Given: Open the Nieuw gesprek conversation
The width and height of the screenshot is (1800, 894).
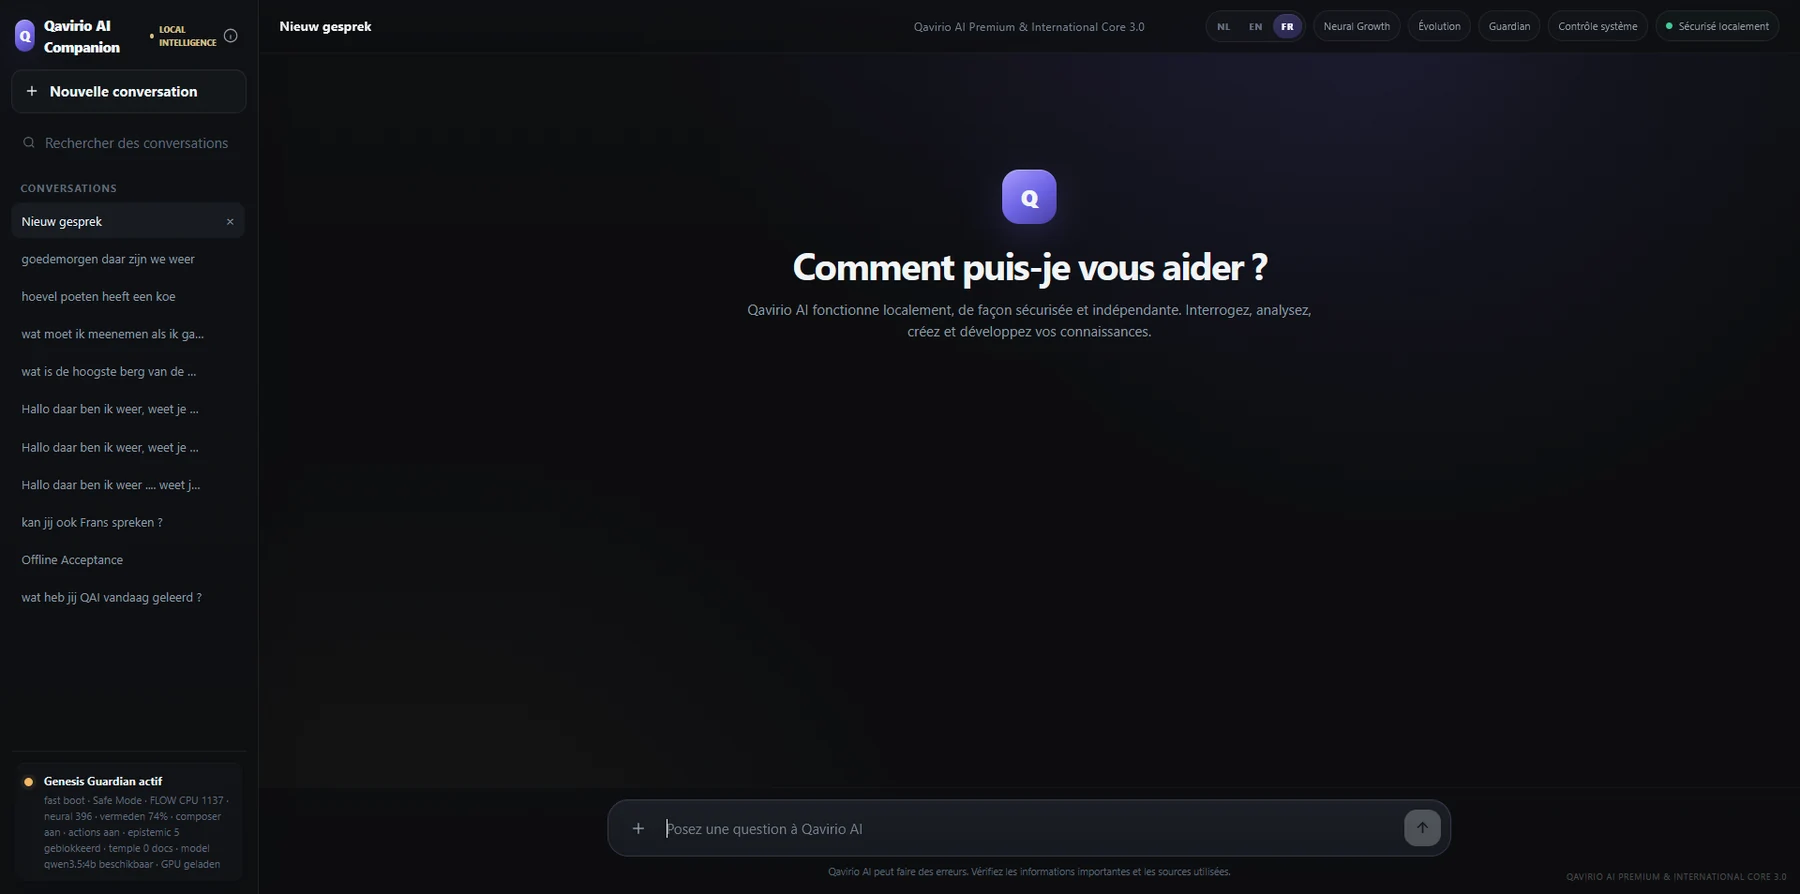Looking at the screenshot, I should coord(128,222).
